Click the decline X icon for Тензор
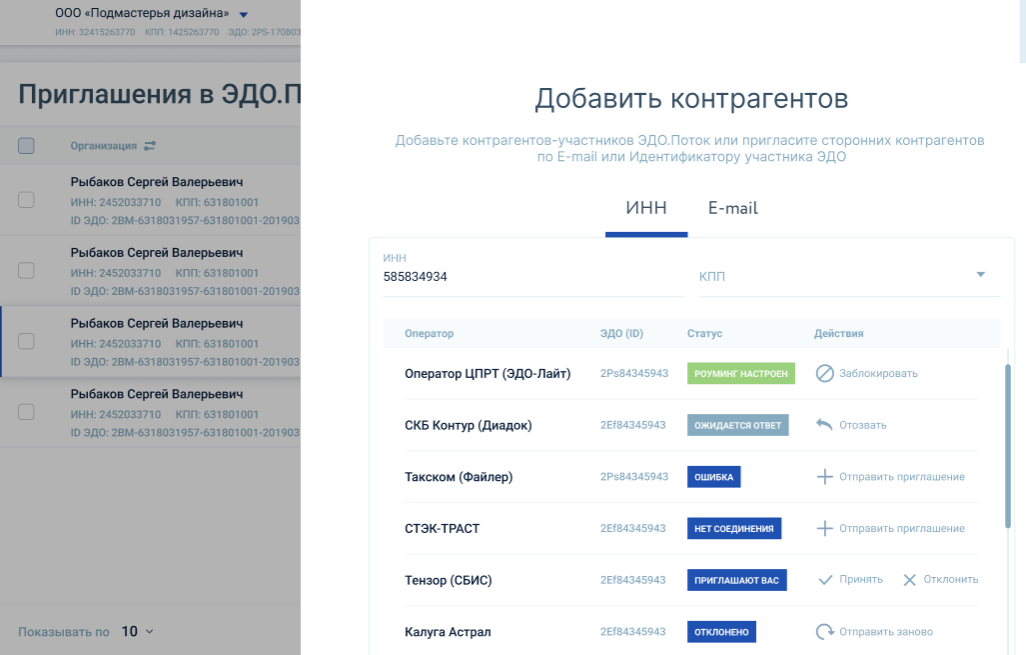Screen dimensions: 1026x655 point(909,580)
